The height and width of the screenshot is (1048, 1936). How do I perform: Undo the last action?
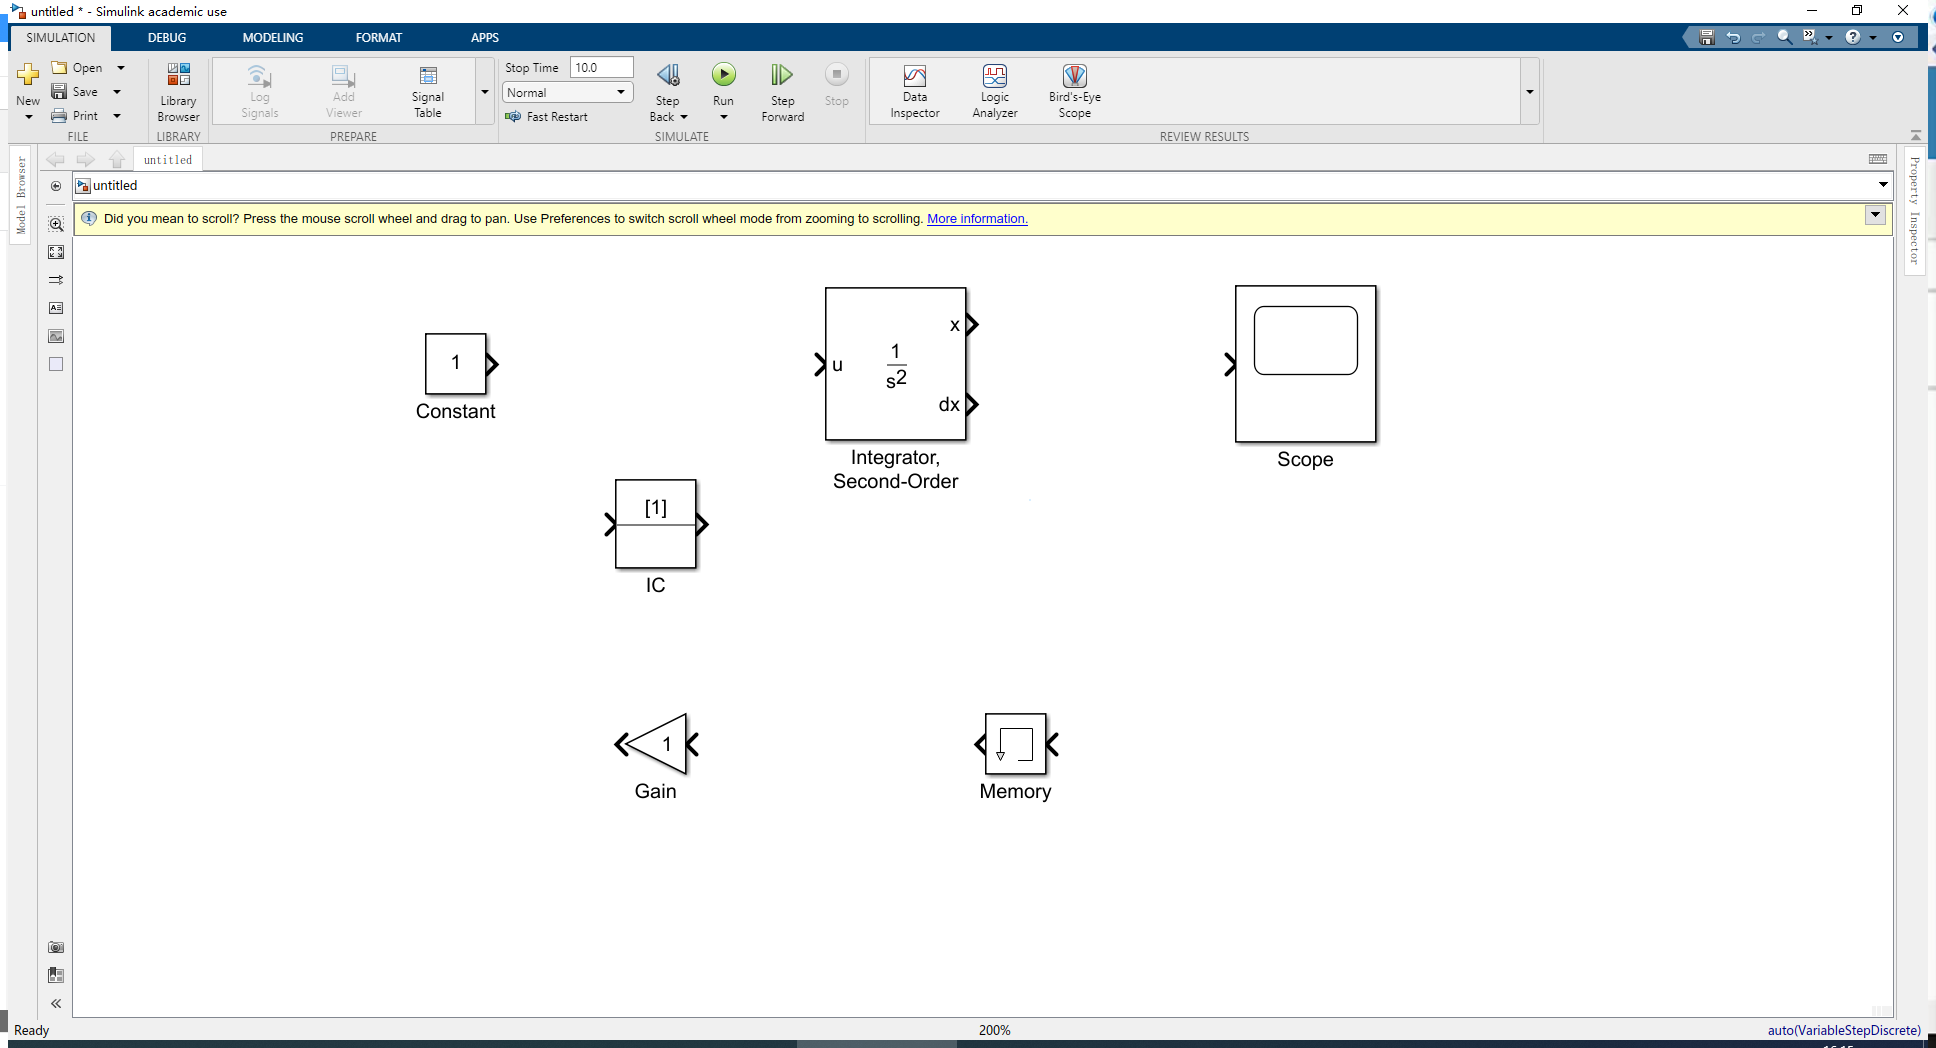coord(1733,37)
